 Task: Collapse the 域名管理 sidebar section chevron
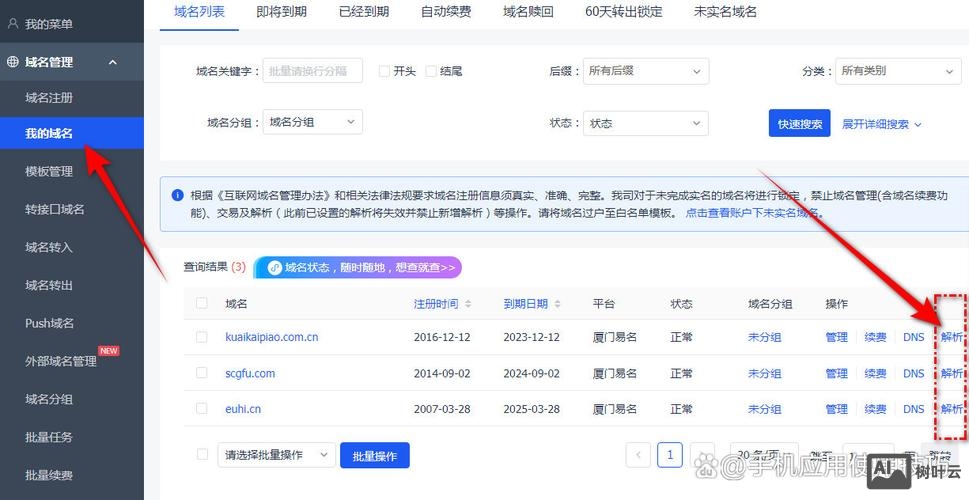pyautogui.click(x=112, y=62)
